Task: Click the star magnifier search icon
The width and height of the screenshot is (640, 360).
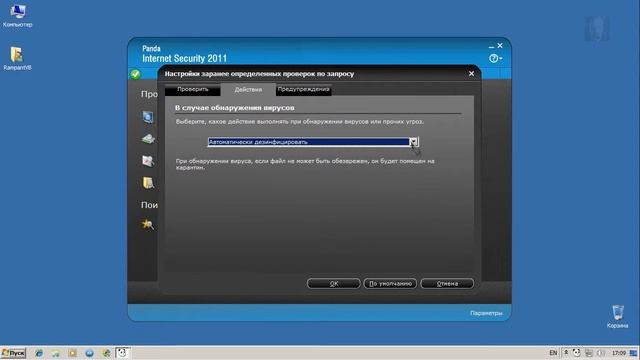Action: (x=147, y=224)
